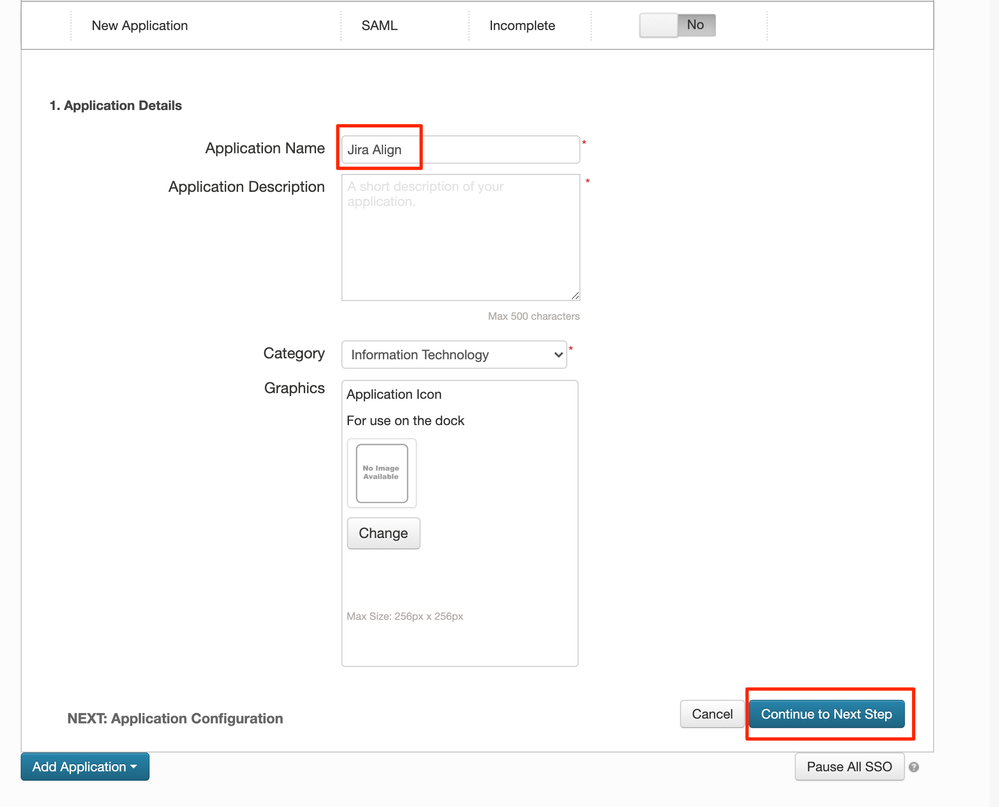Click the SAML type cell

(x=379, y=25)
